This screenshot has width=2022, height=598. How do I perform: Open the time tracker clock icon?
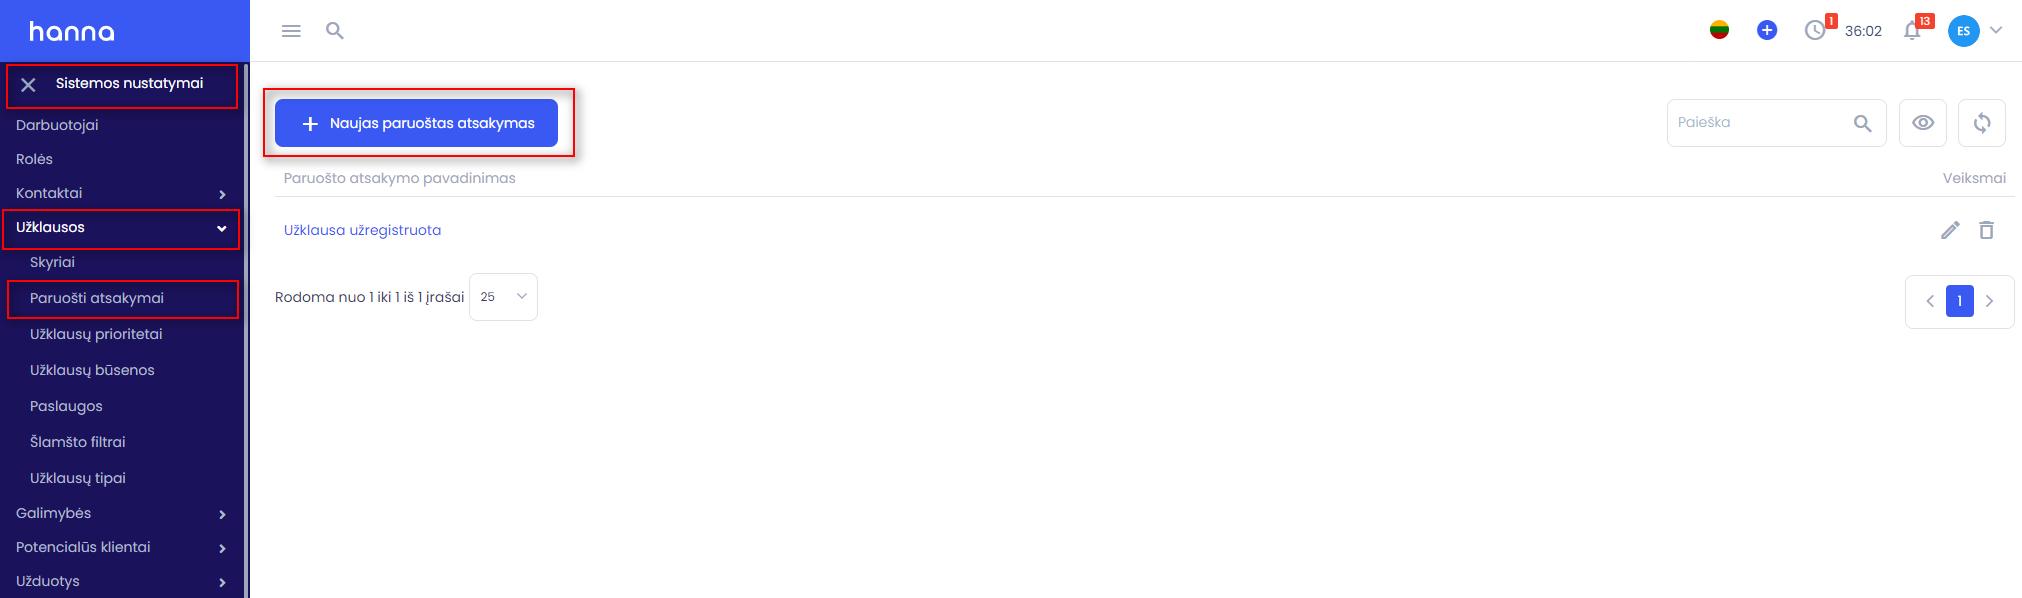tap(1815, 31)
